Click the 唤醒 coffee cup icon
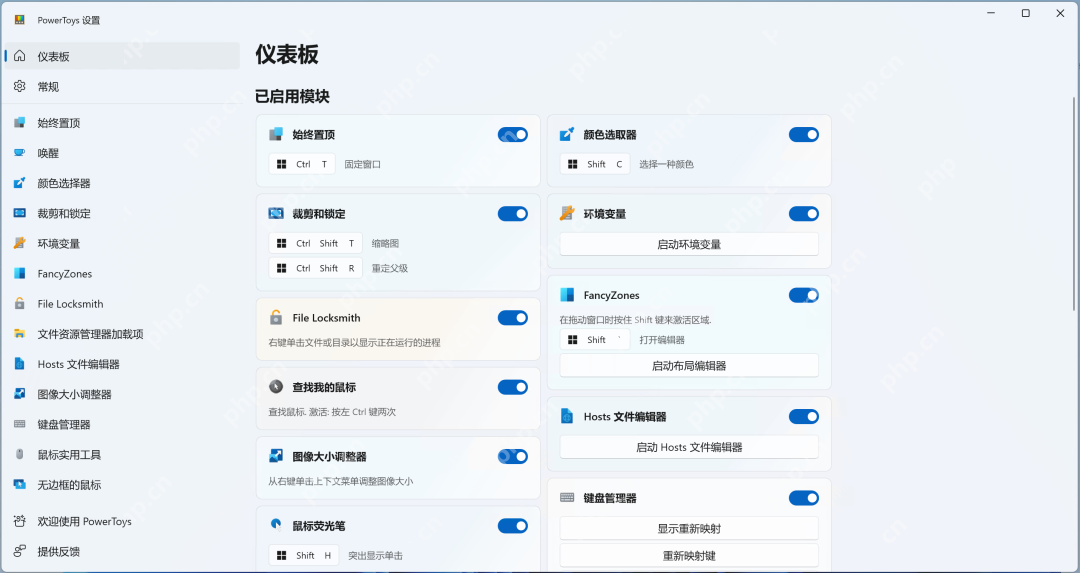 coord(19,153)
